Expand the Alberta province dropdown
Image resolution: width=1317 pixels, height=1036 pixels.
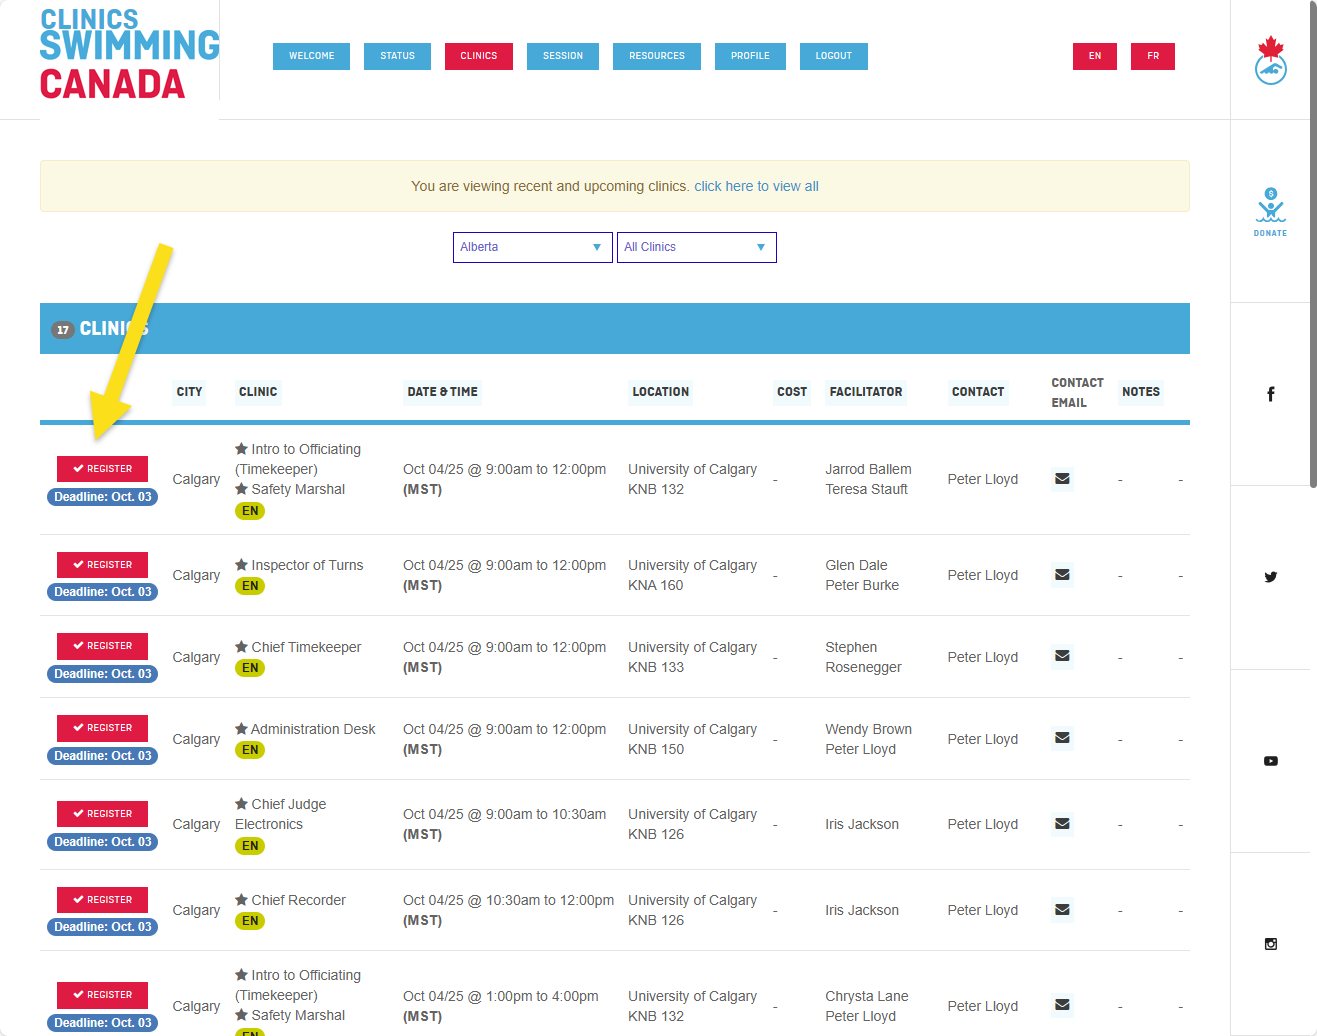[x=532, y=247]
